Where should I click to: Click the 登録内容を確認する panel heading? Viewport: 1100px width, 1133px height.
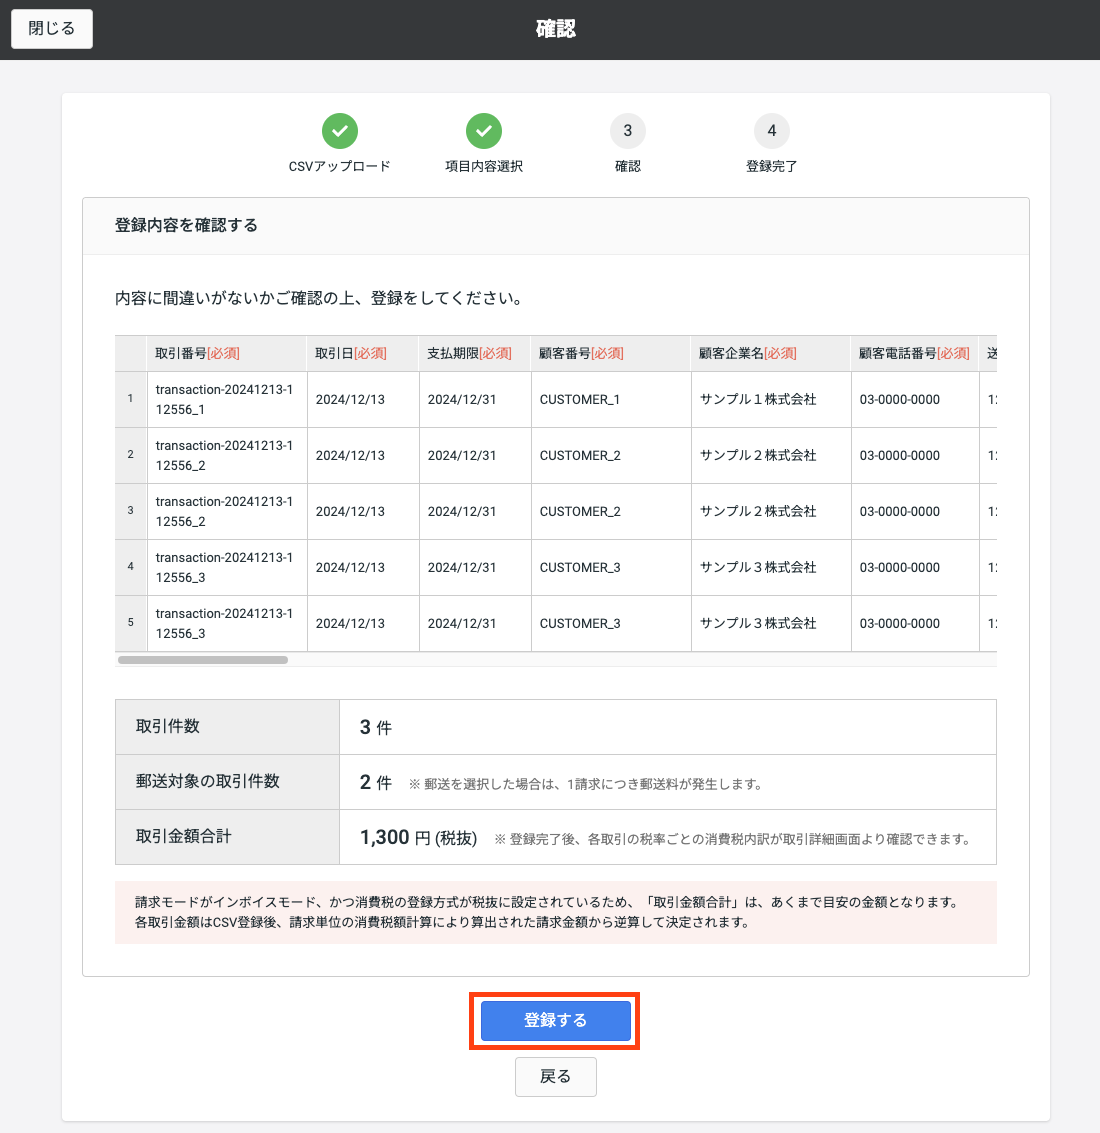187,226
